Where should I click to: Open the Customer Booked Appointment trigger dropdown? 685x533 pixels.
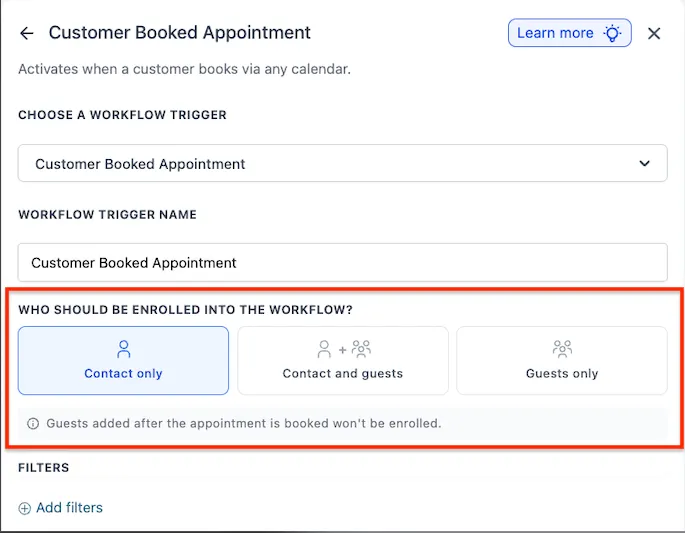click(342, 163)
